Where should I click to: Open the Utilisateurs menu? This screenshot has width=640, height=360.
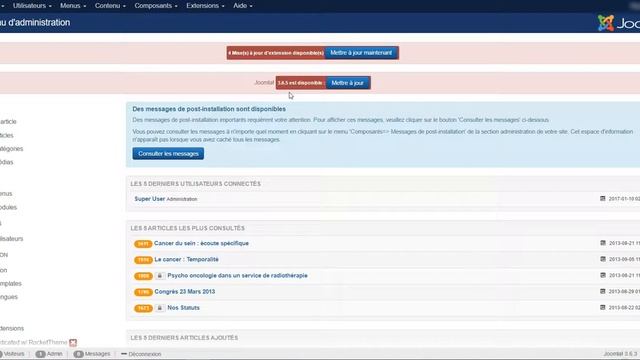click(32, 6)
